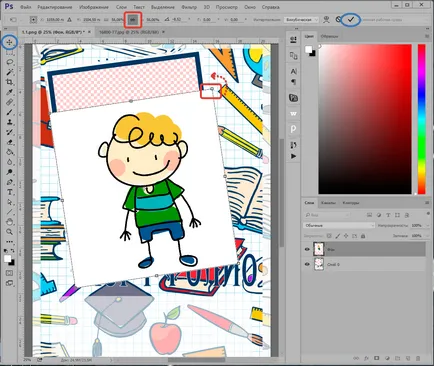Click the foreground color swatch in toolbar
This screenshot has width=434, height=366.
point(8,259)
